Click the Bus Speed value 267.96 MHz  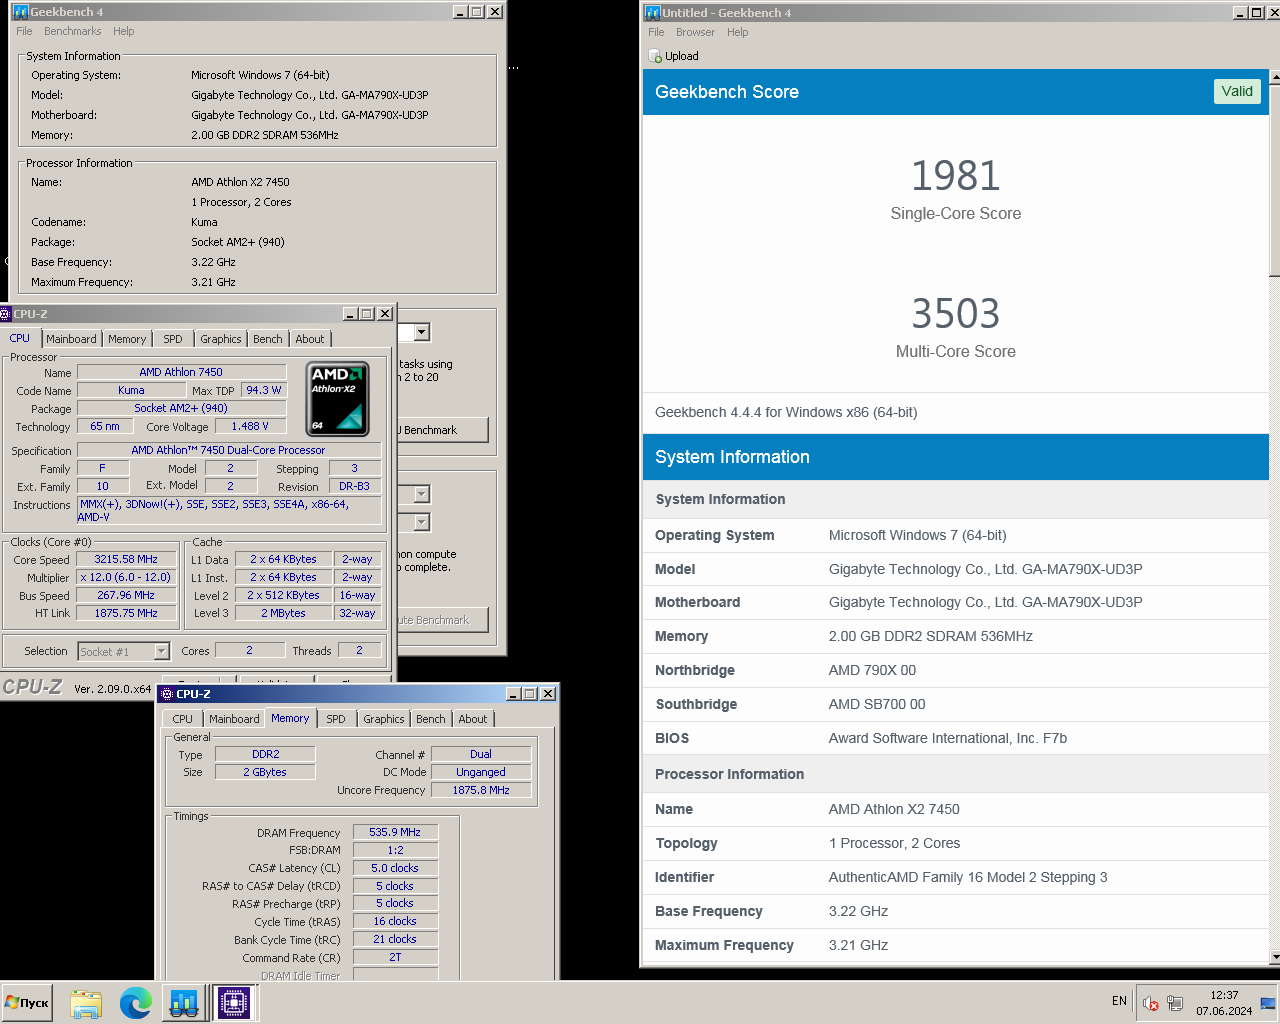tap(126, 595)
